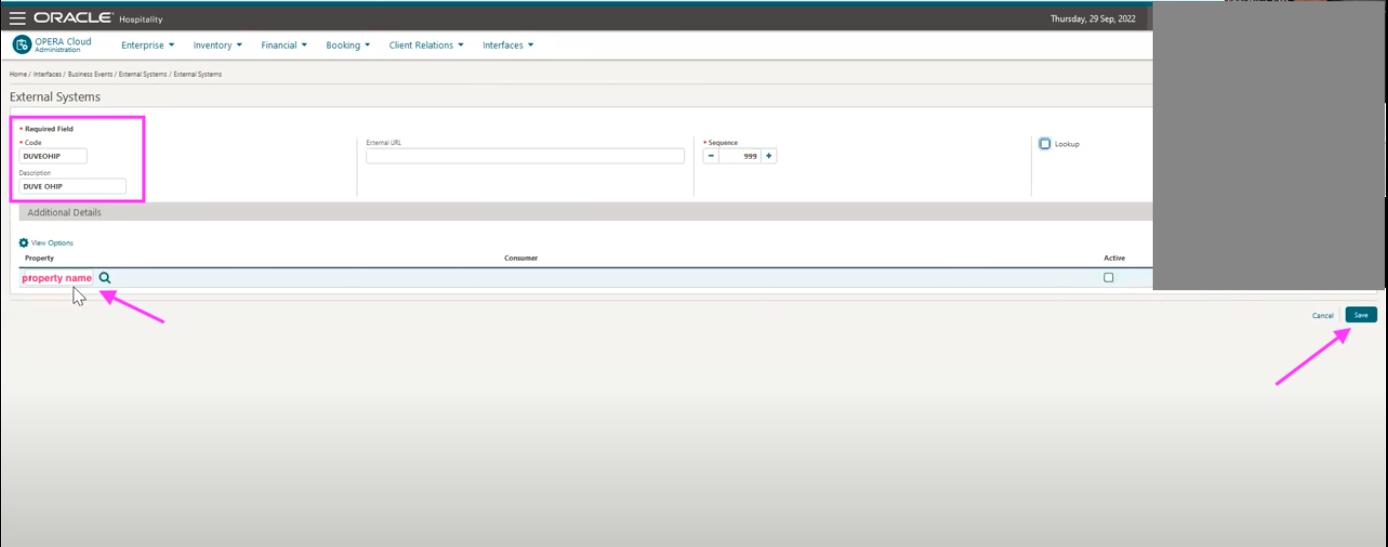The width and height of the screenshot is (1388, 547).
Task: Click the property search magnifier icon
Action: [x=105, y=278]
